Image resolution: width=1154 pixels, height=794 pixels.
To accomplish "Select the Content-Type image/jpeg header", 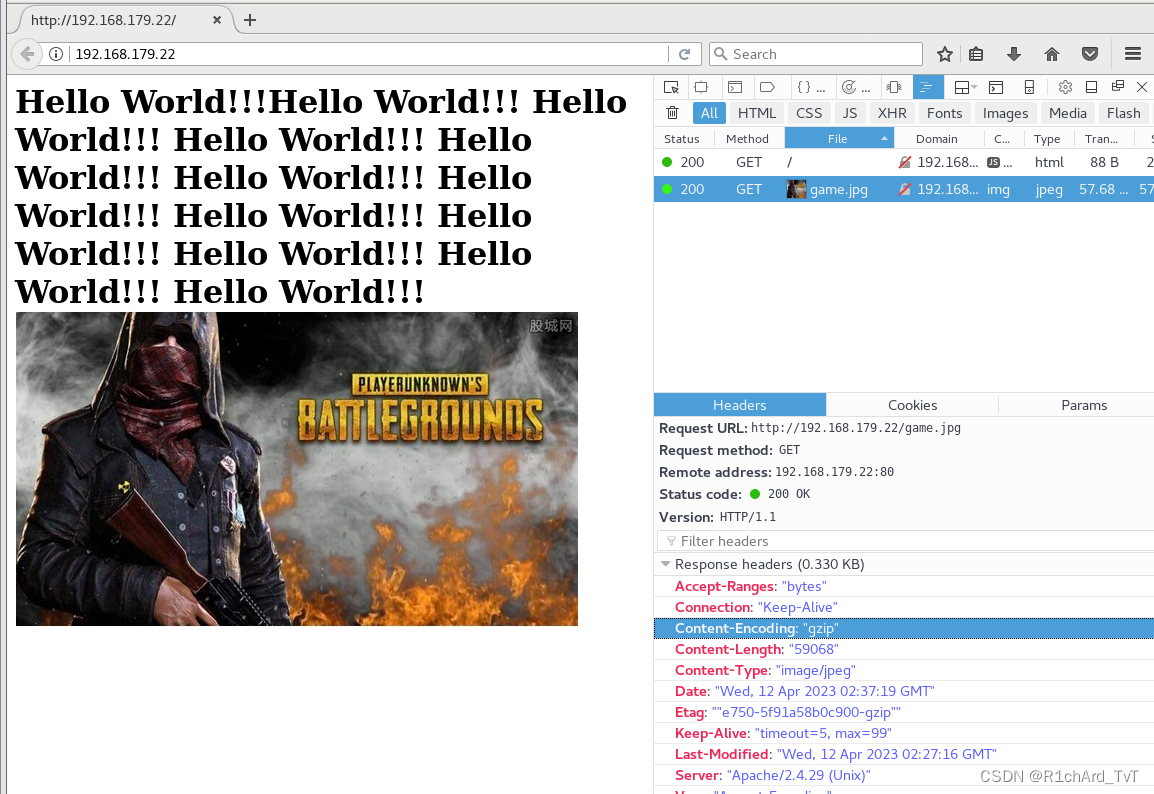I will (904, 670).
